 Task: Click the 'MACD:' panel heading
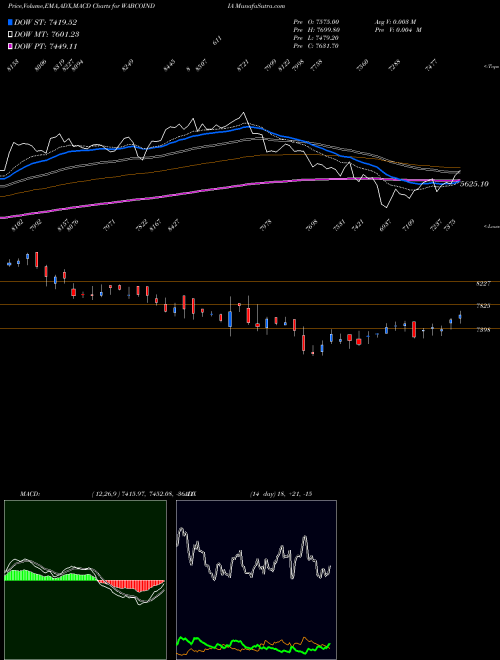coord(29,494)
